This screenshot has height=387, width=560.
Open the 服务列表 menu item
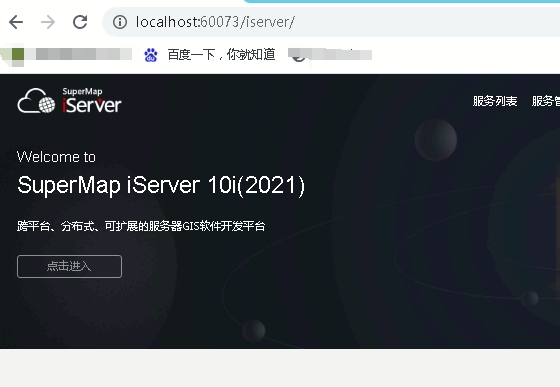coord(495,101)
